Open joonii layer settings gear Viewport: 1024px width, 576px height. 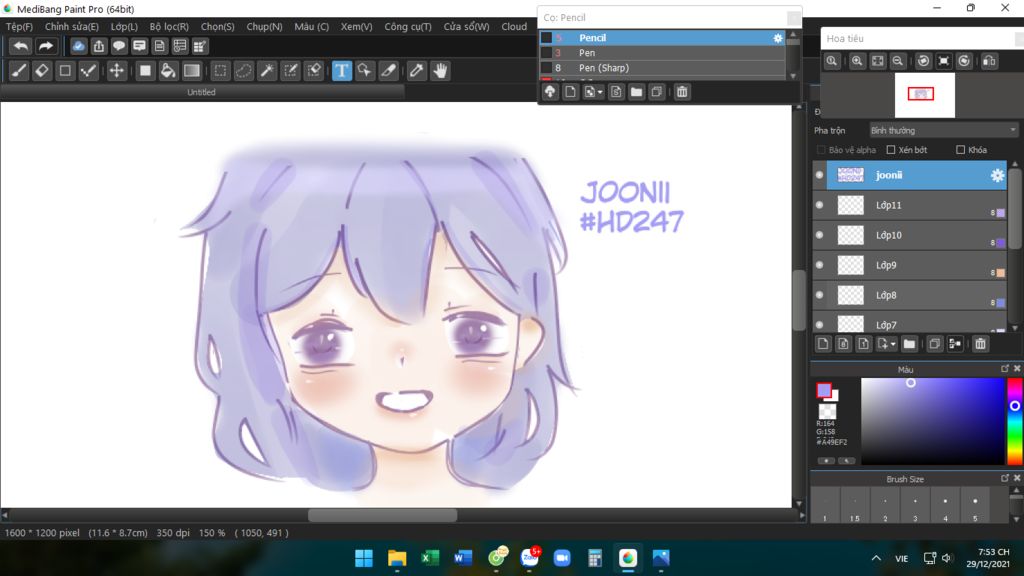(x=997, y=175)
